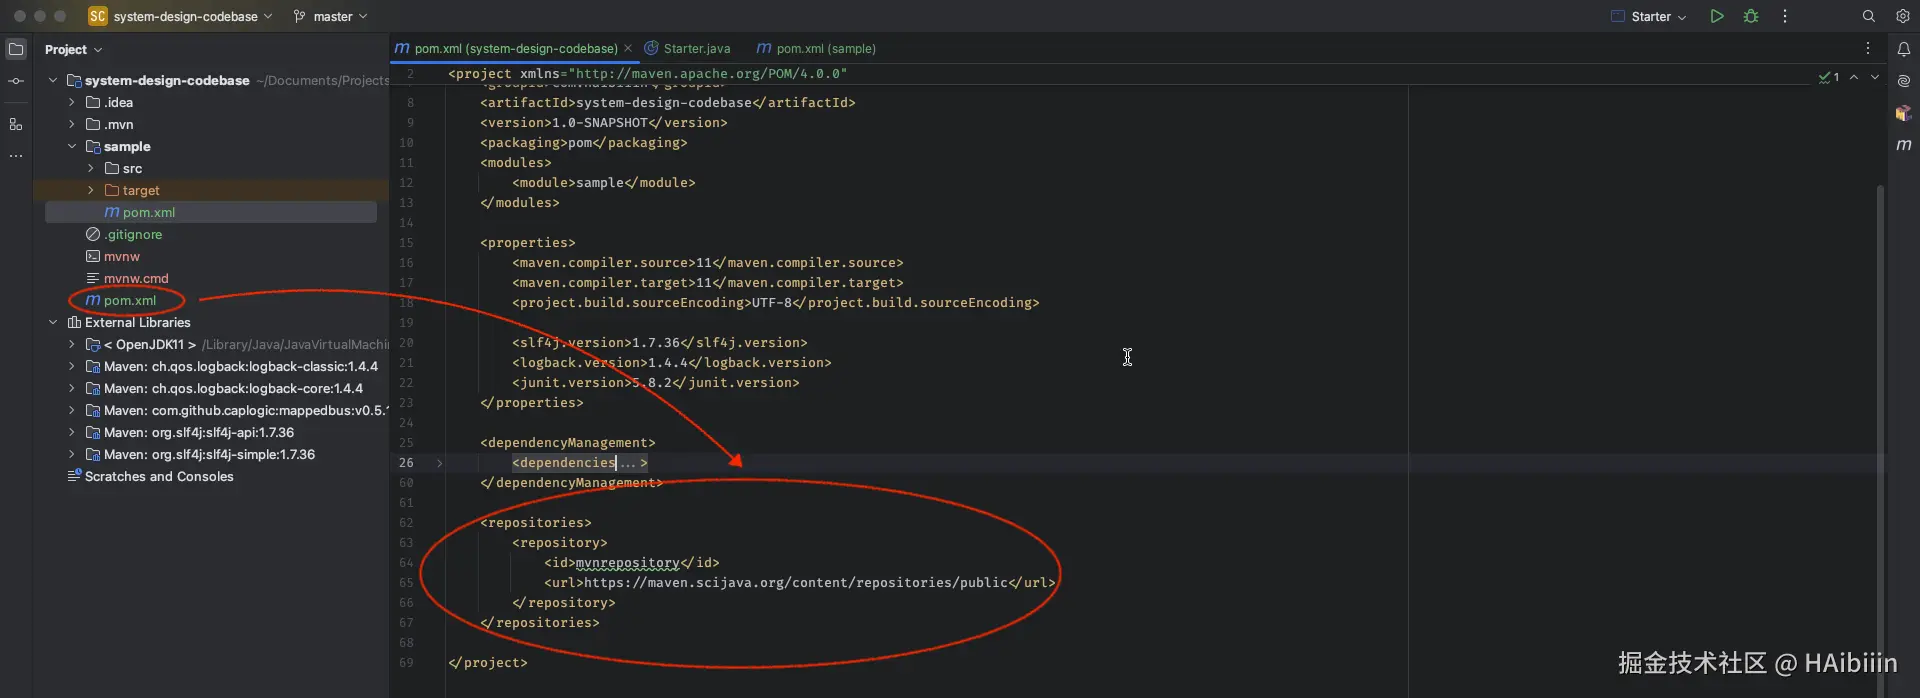The image size is (1920, 698).
Task: Open the Commit tool window
Action: 16,81
